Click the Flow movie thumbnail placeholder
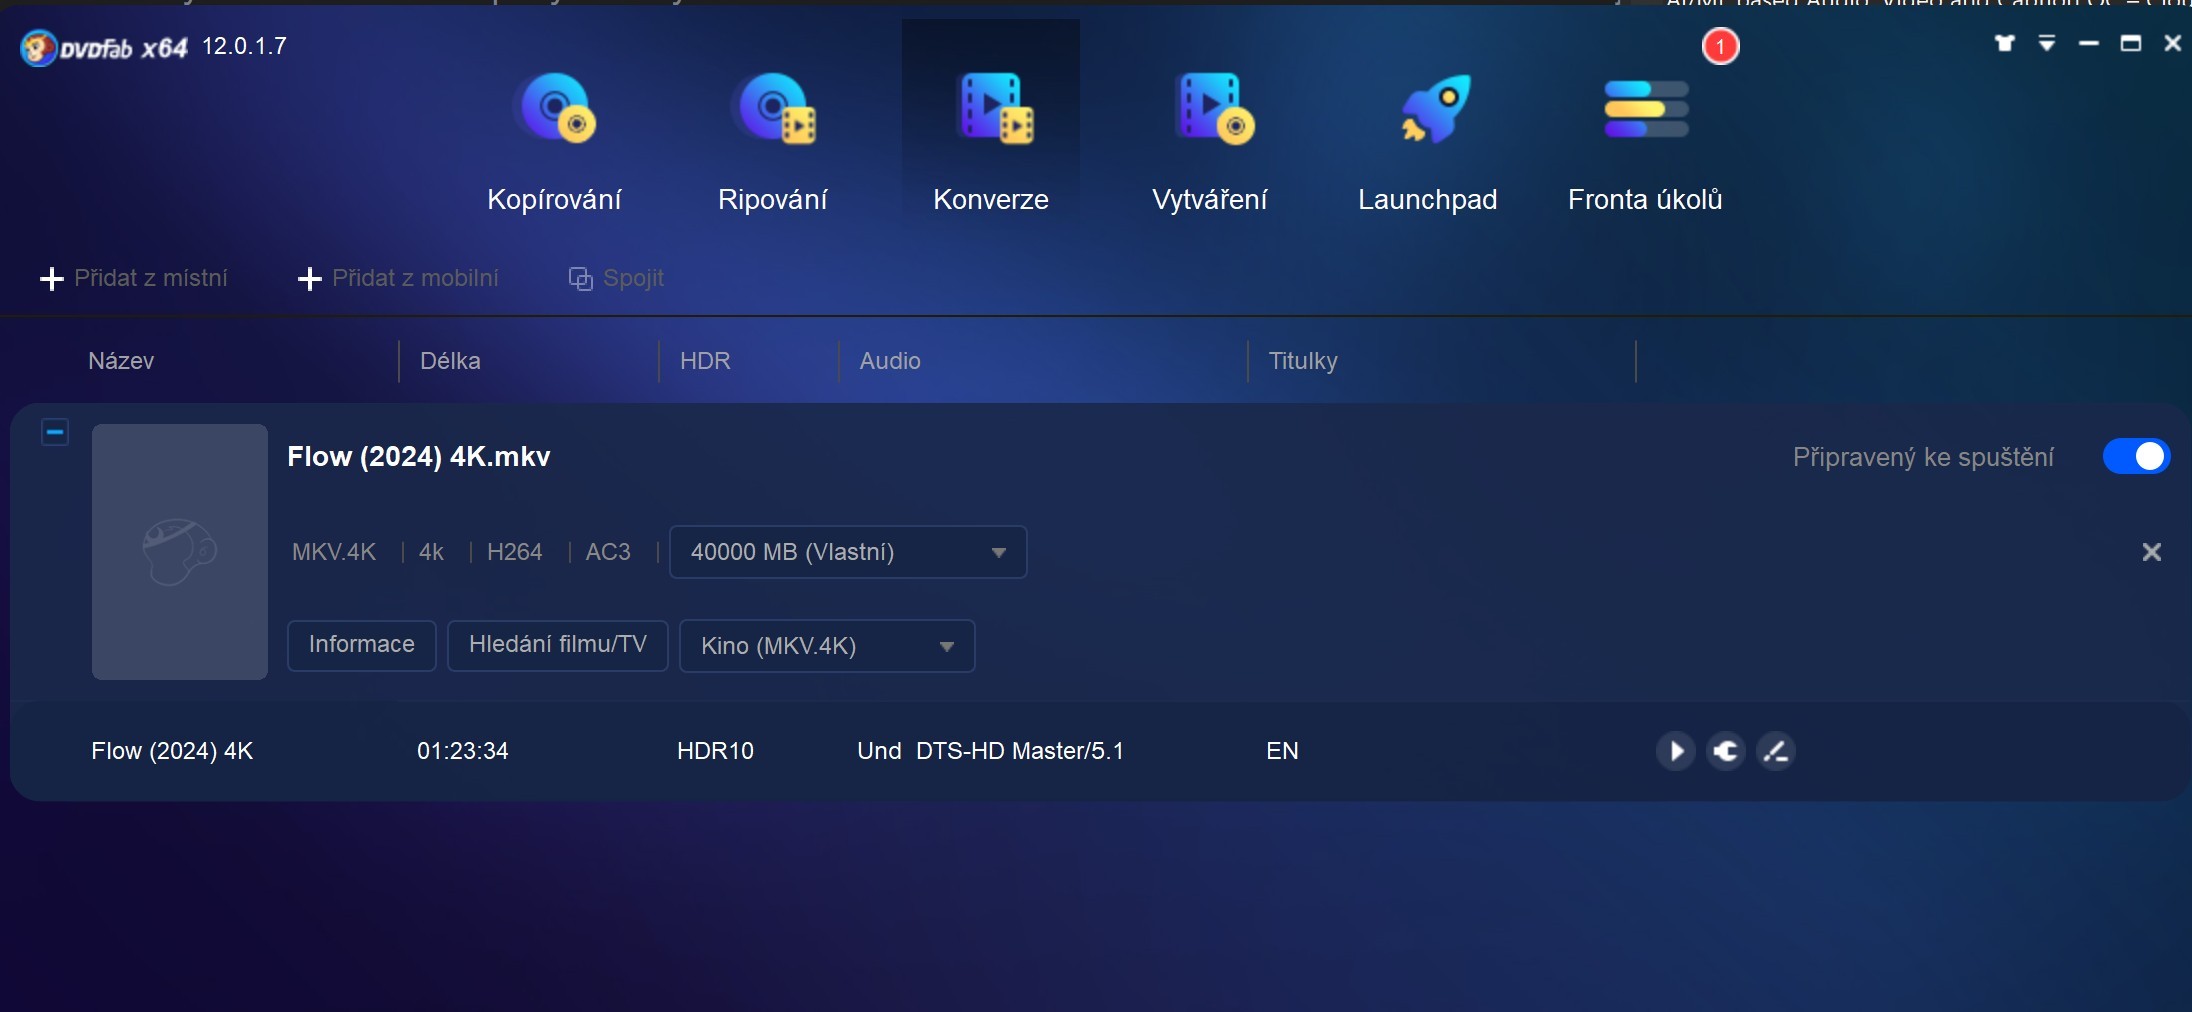Image resolution: width=2192 pixels, height=1012 pixels. 180,551
